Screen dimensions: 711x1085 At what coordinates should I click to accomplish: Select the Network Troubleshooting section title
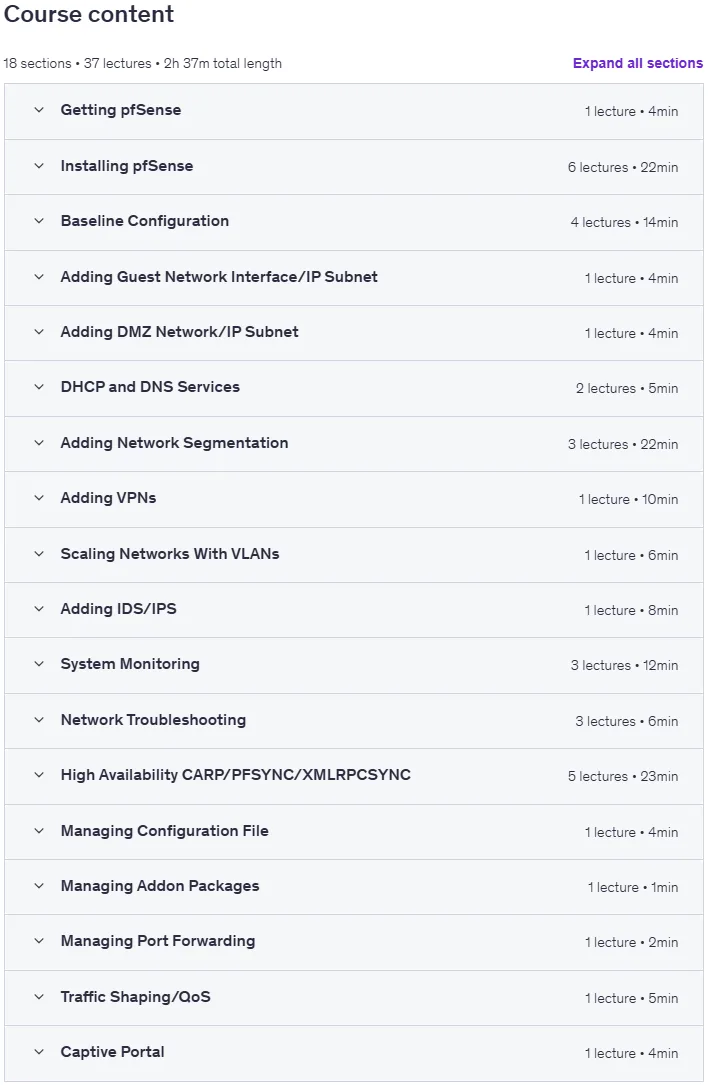pos(153,720)
